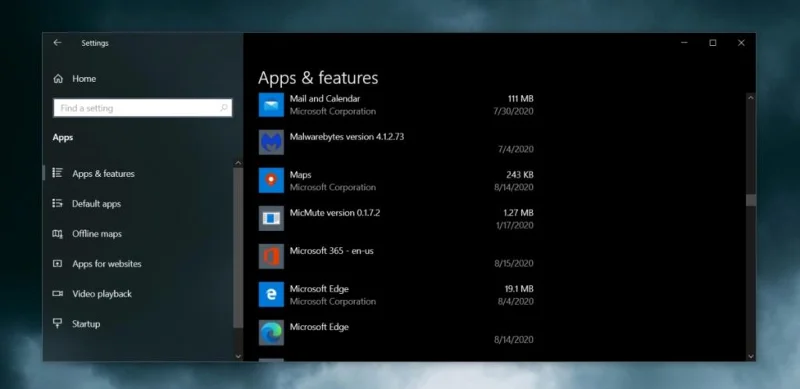Viewport: 800px width, 389px height.
Task: Select the Default apps sidebar icon
Action: 58,203
